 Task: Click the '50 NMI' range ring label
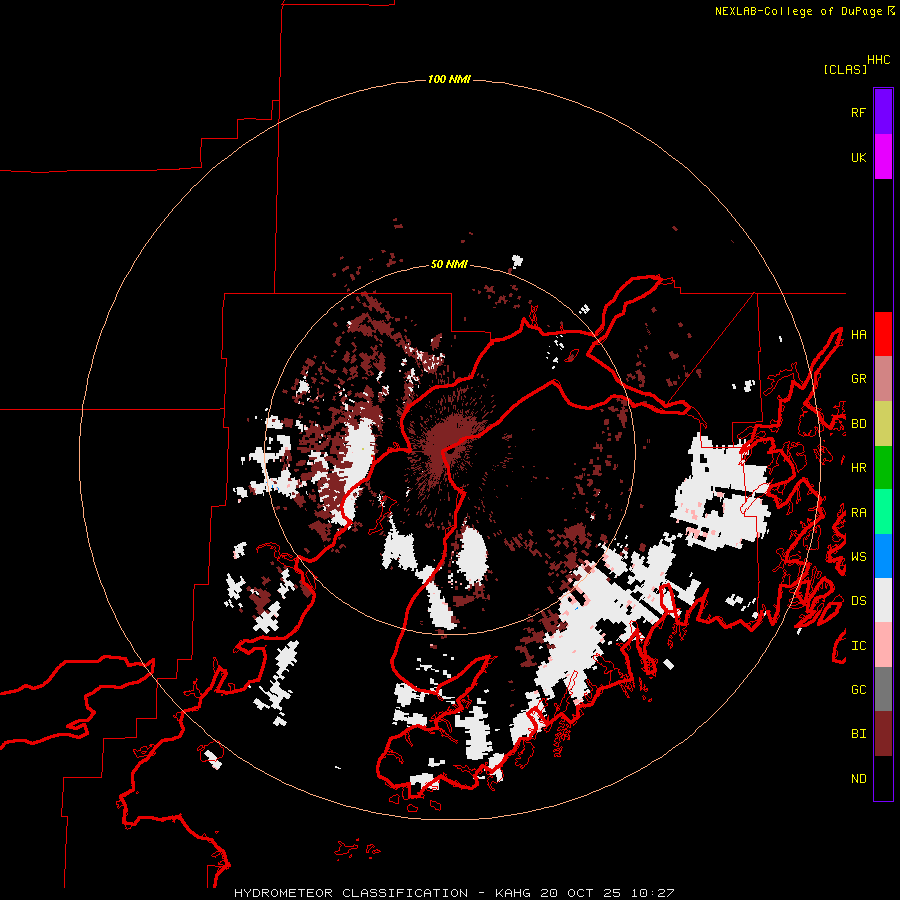pos(449,264)
